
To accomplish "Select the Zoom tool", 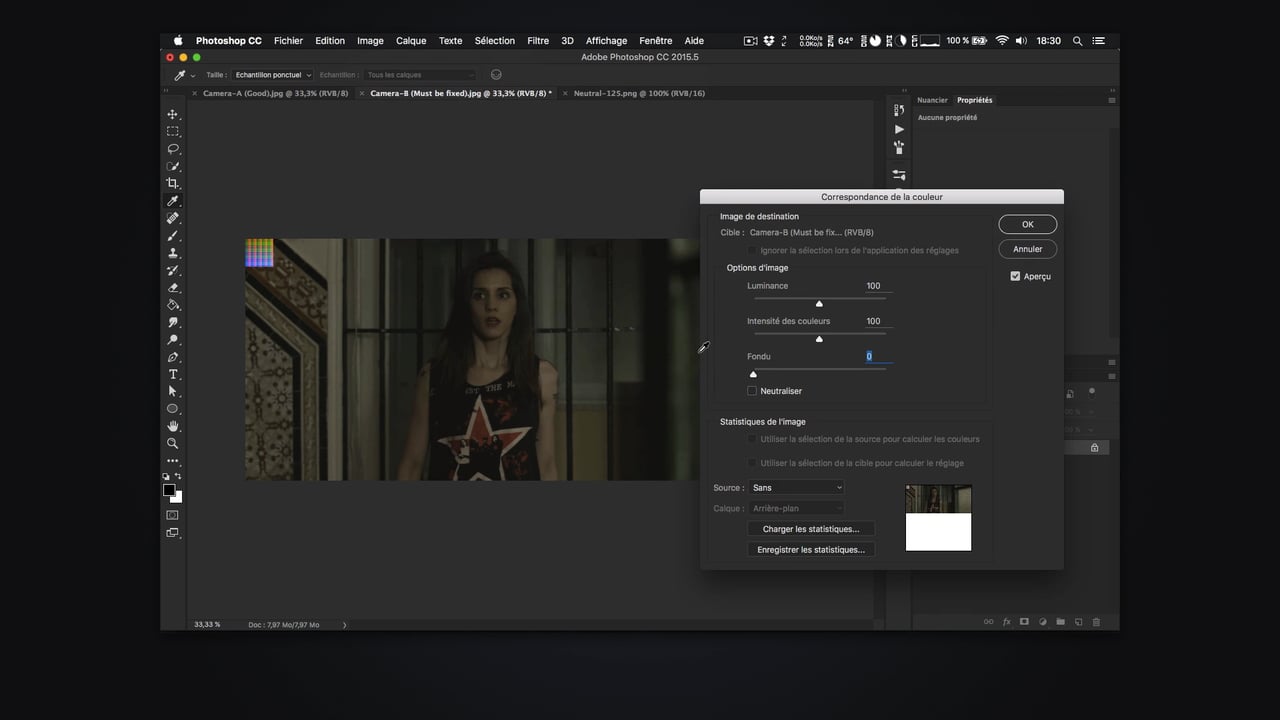I will 172,443.
